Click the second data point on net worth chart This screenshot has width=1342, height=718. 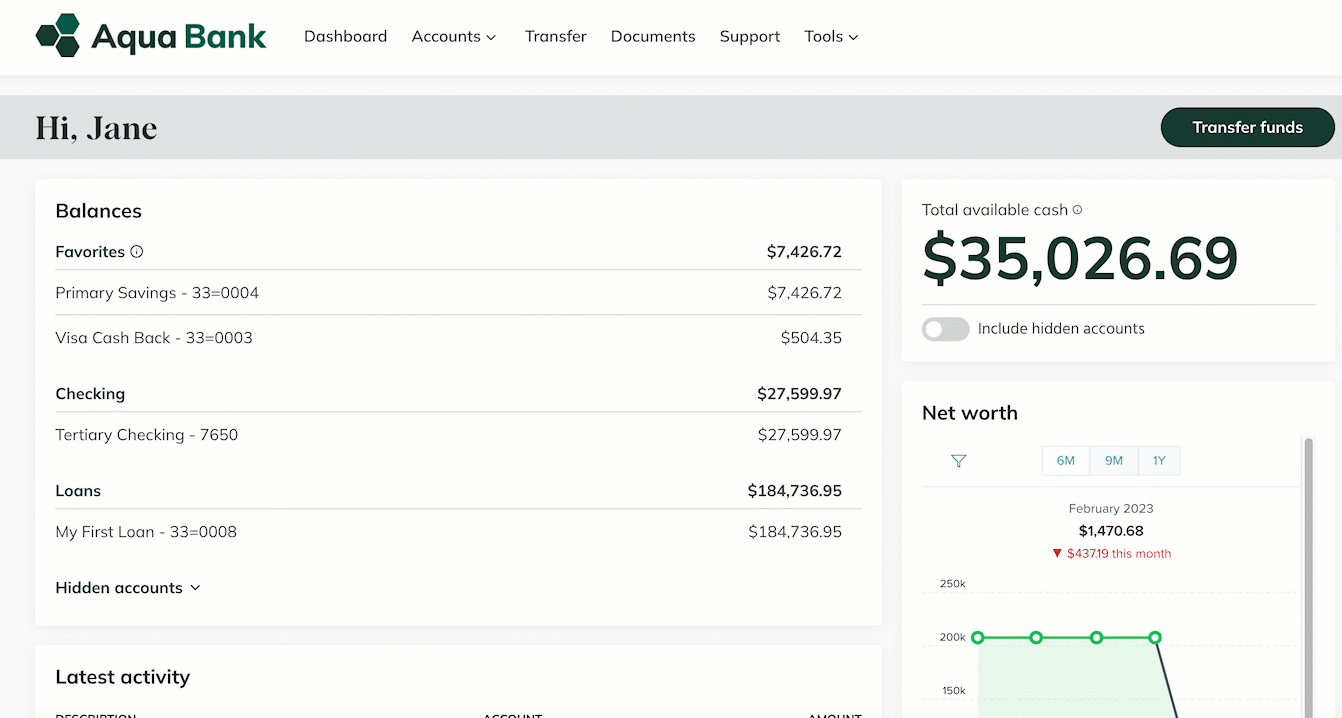coord(1036,637)
